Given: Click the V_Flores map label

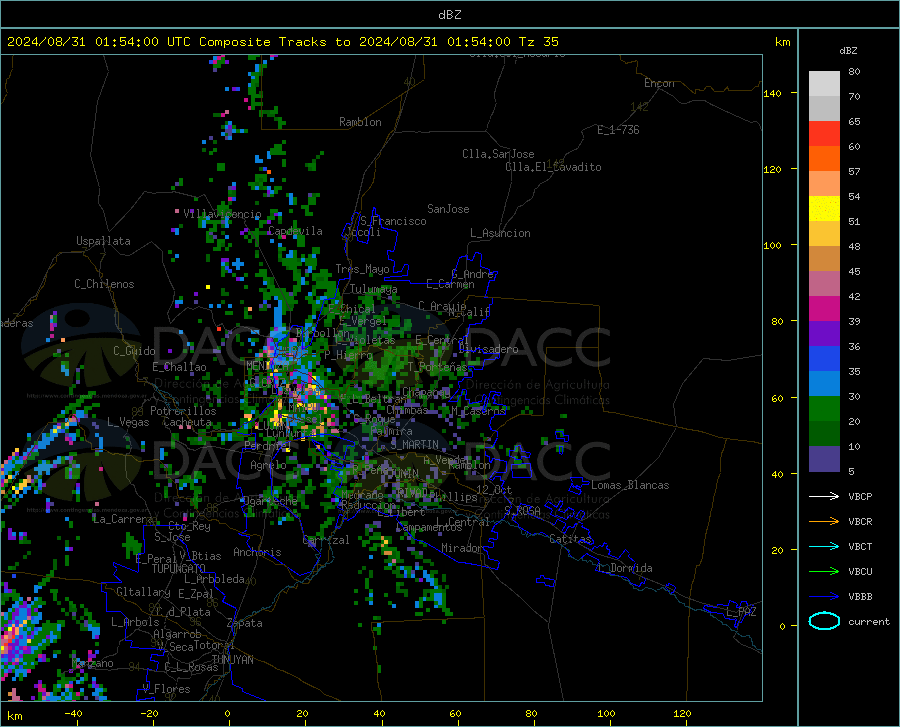Looking at the screenshot, I should coord(166,689).
